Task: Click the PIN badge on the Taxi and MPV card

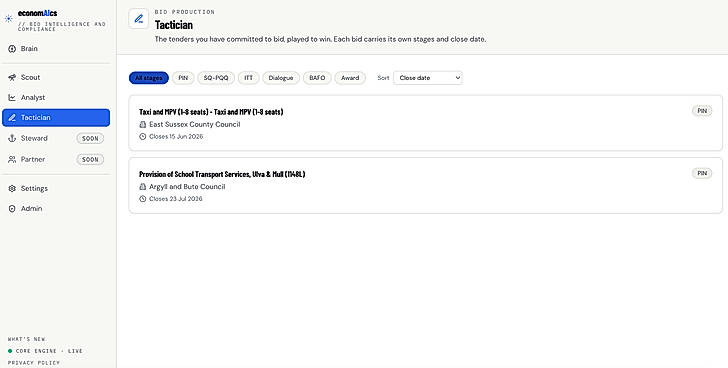Action: click(x=702, y=111)
